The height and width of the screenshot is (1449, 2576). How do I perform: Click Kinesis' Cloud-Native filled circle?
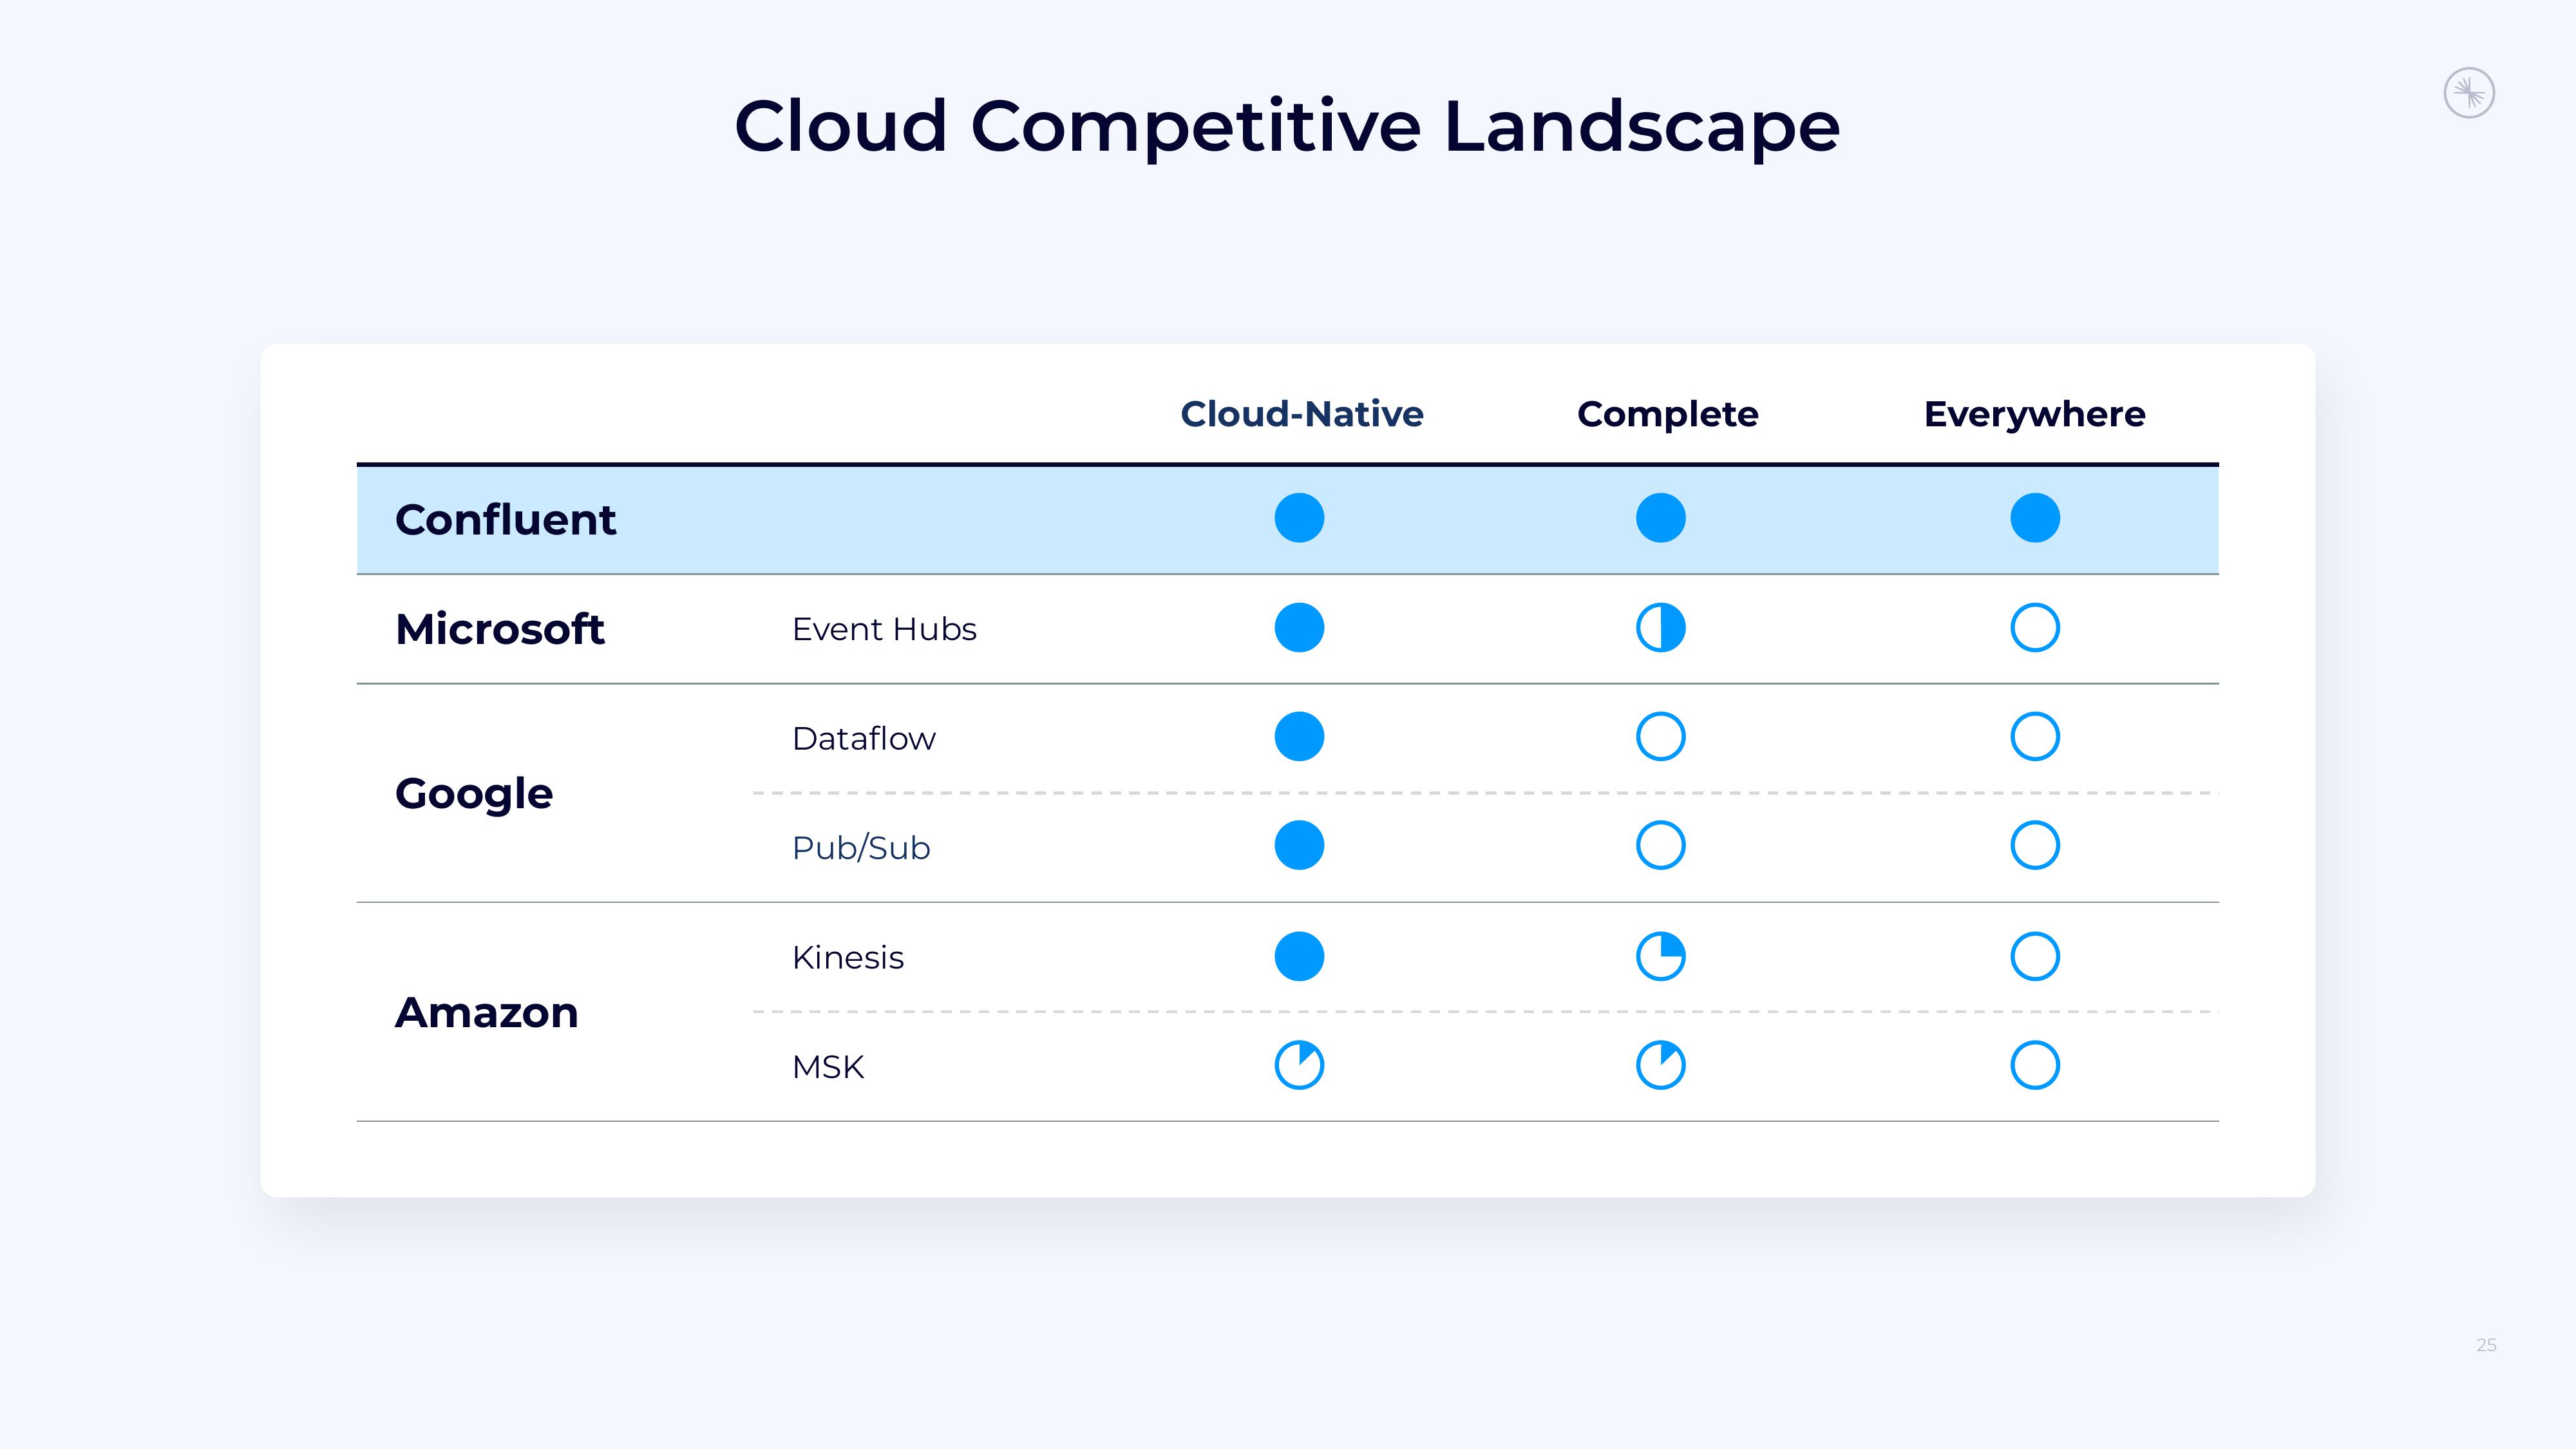[x=1299, y=957]
